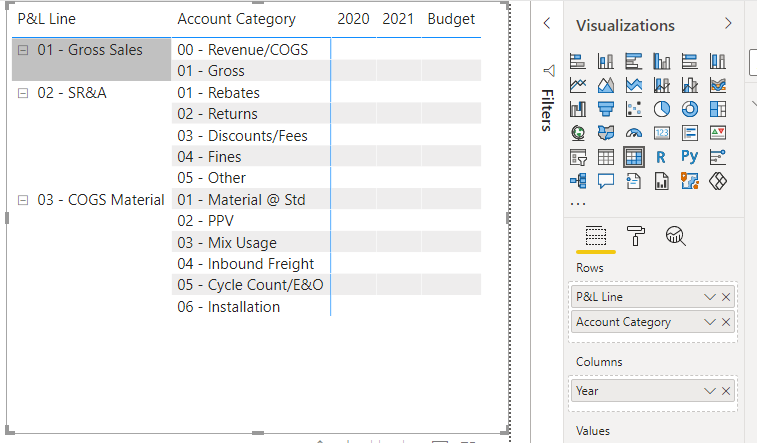The width and height of the screenshot is (757, 443).
Task: Select the Power Apps visual
Action: (718, 181)
